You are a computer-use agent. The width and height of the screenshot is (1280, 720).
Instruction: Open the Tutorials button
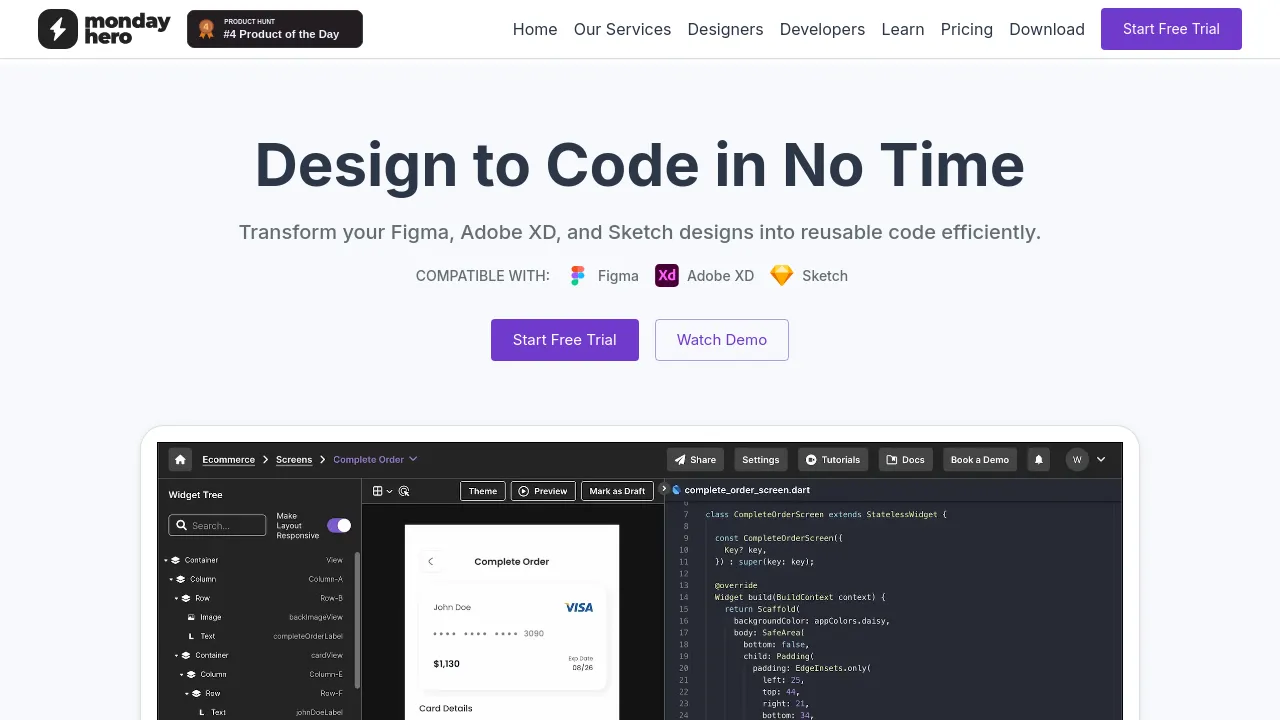tap(833, 460)
